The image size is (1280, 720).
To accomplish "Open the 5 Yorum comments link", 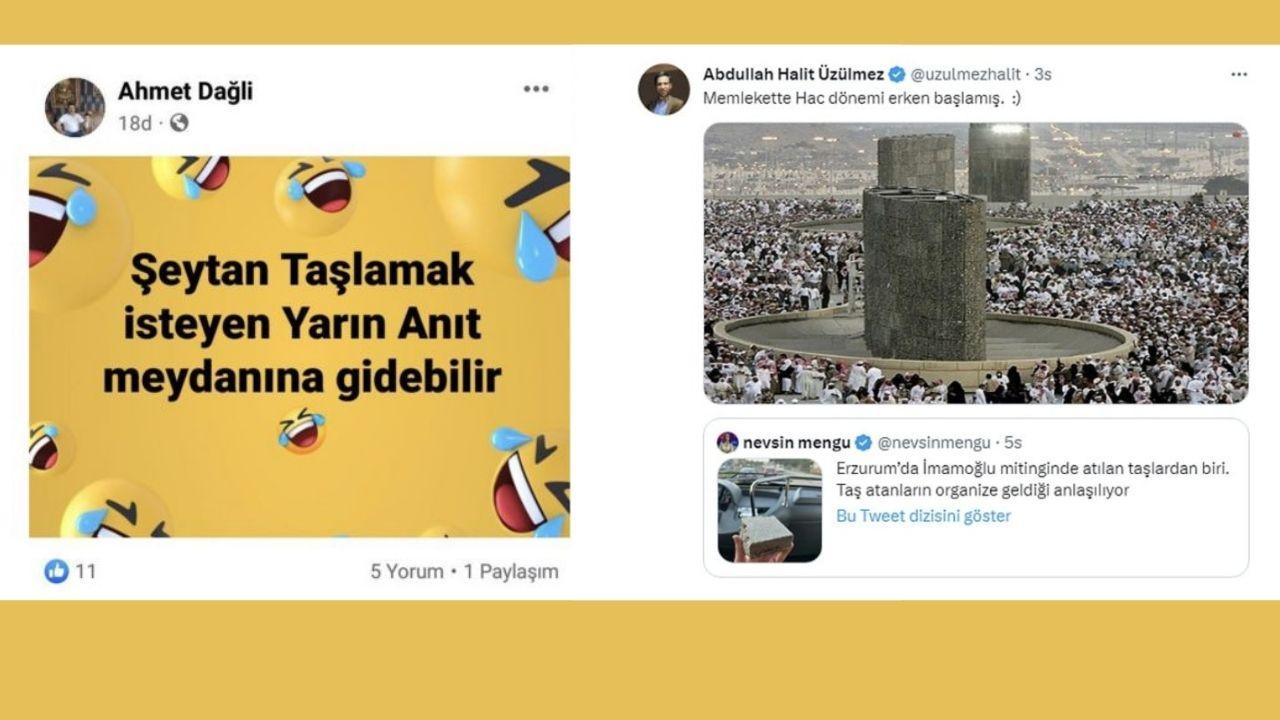I will click(x=407, y=571).
